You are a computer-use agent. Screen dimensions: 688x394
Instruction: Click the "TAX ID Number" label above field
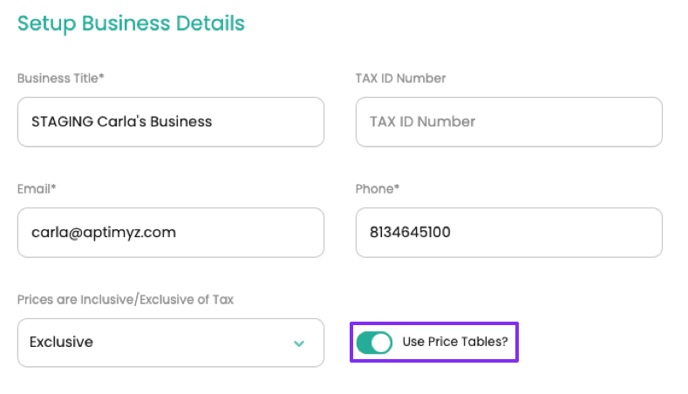[x=401, y=78]
